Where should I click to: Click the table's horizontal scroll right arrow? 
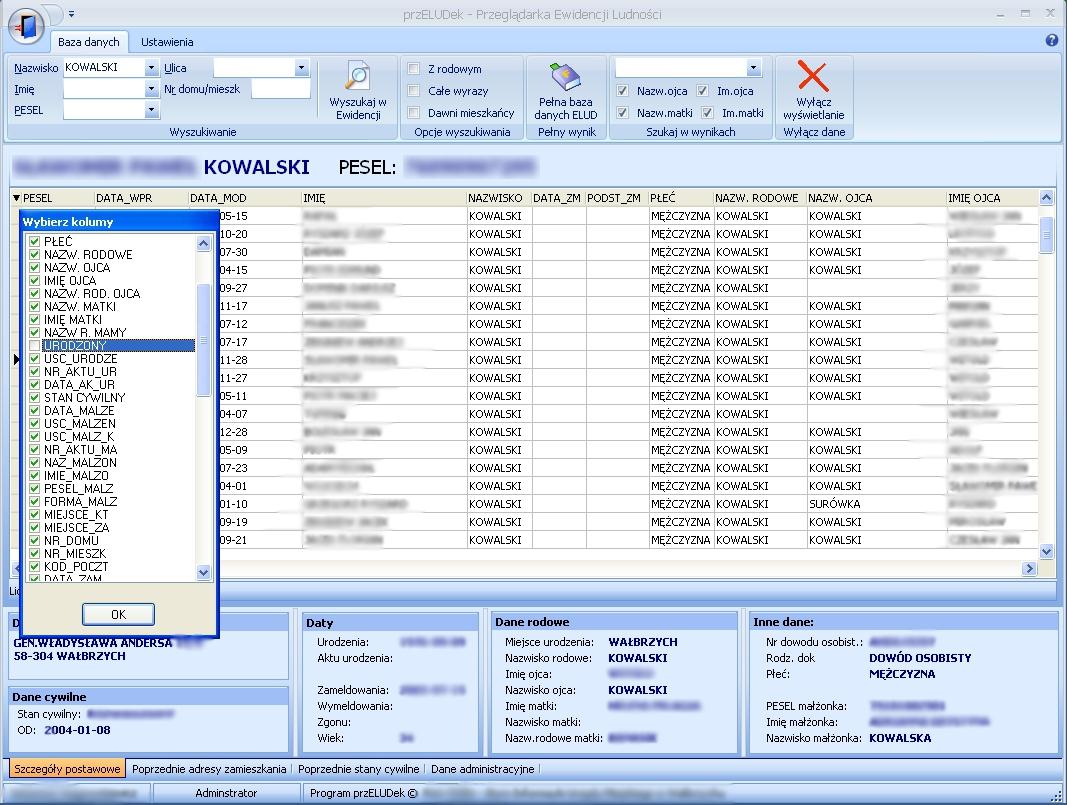[1029, 568]
